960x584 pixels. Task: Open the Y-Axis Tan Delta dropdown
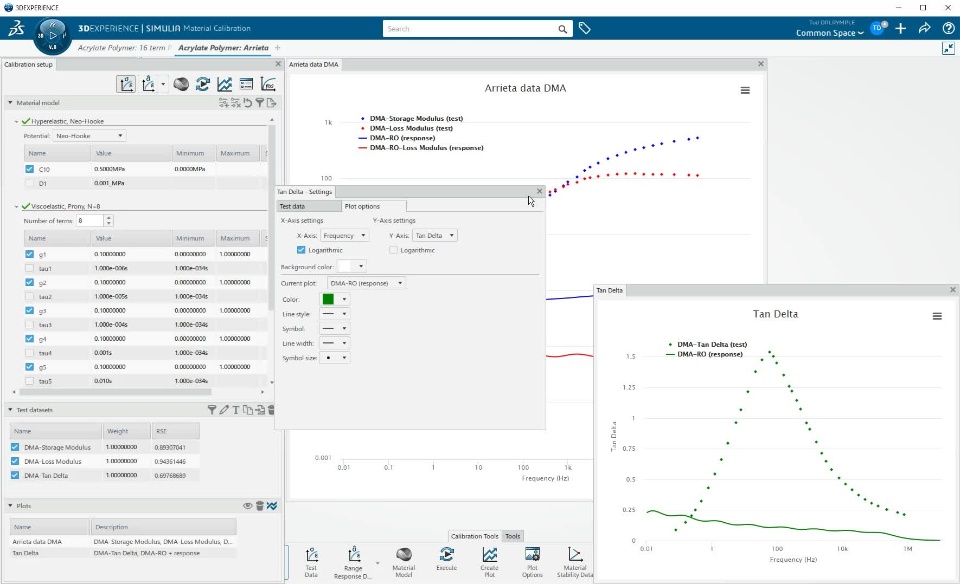click(x=435, y=235)
